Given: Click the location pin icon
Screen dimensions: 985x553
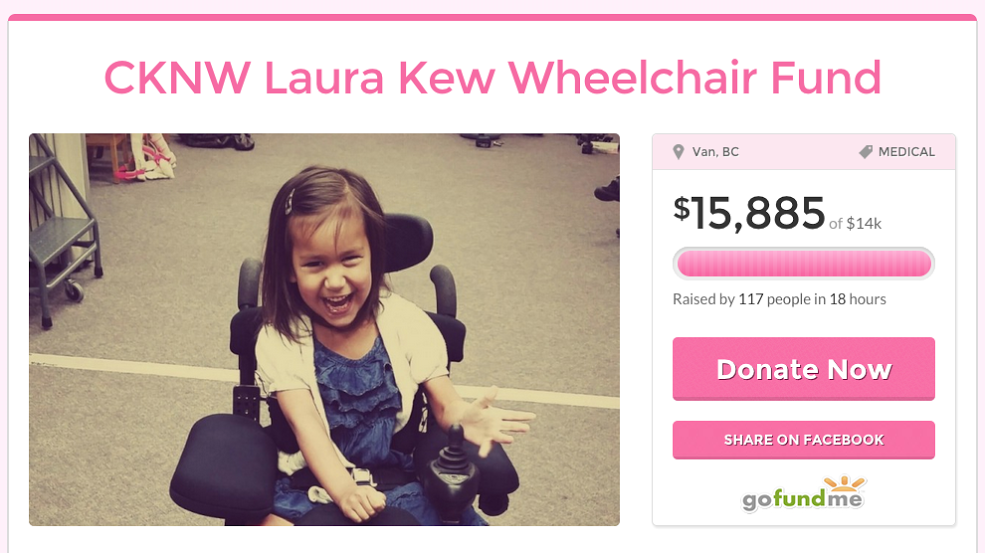Looking at the screenshot, I should [x=678, y=152].
